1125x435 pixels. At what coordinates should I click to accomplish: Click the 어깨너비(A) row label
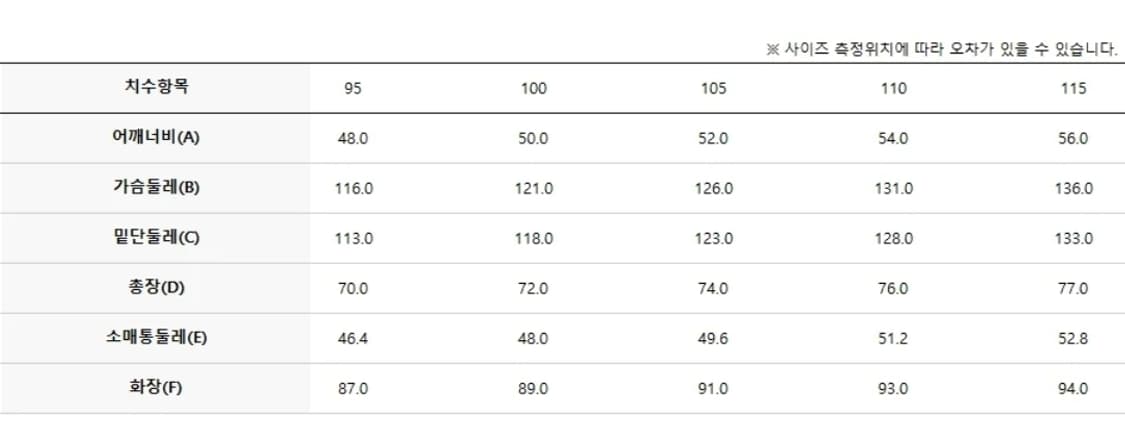coord(156,138)
